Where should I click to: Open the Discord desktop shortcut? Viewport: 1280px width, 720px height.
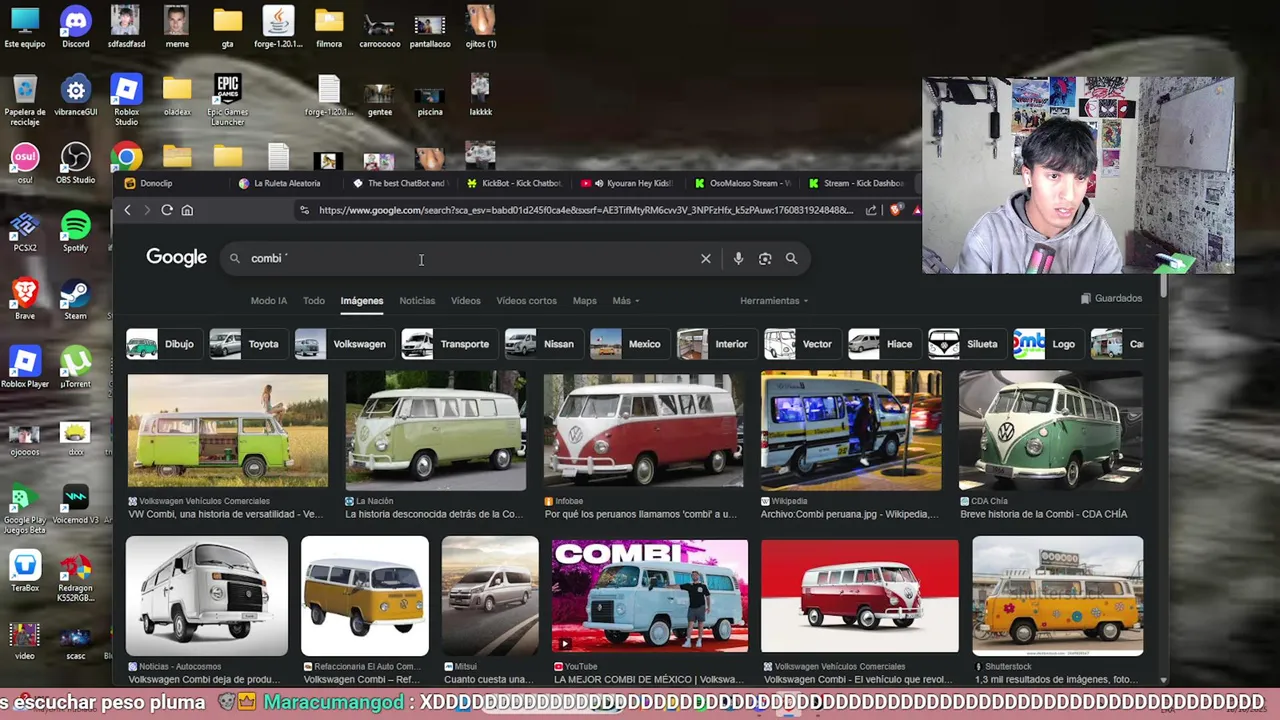pyautogui.click(x=75, y=26)
